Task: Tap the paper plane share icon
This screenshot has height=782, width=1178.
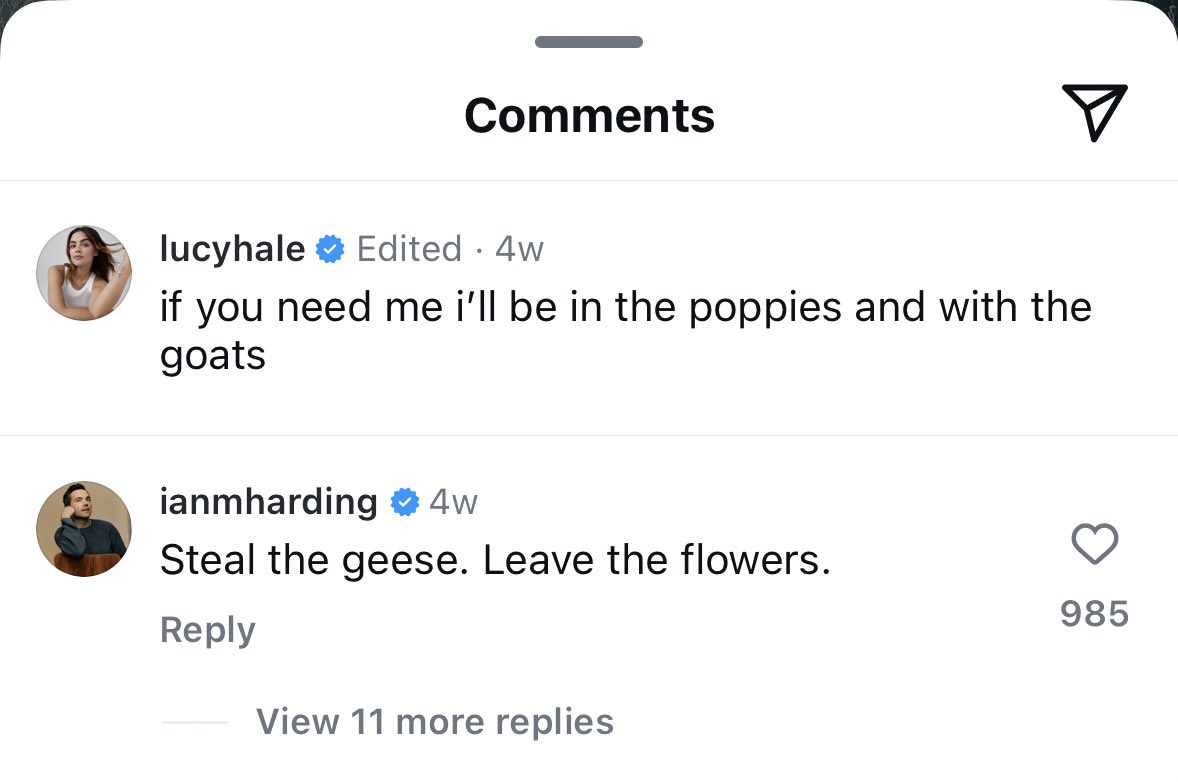Action: (1095, 112)
